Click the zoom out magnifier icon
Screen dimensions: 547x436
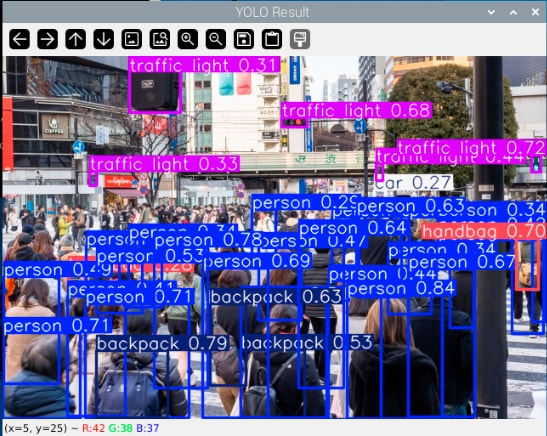216,39
